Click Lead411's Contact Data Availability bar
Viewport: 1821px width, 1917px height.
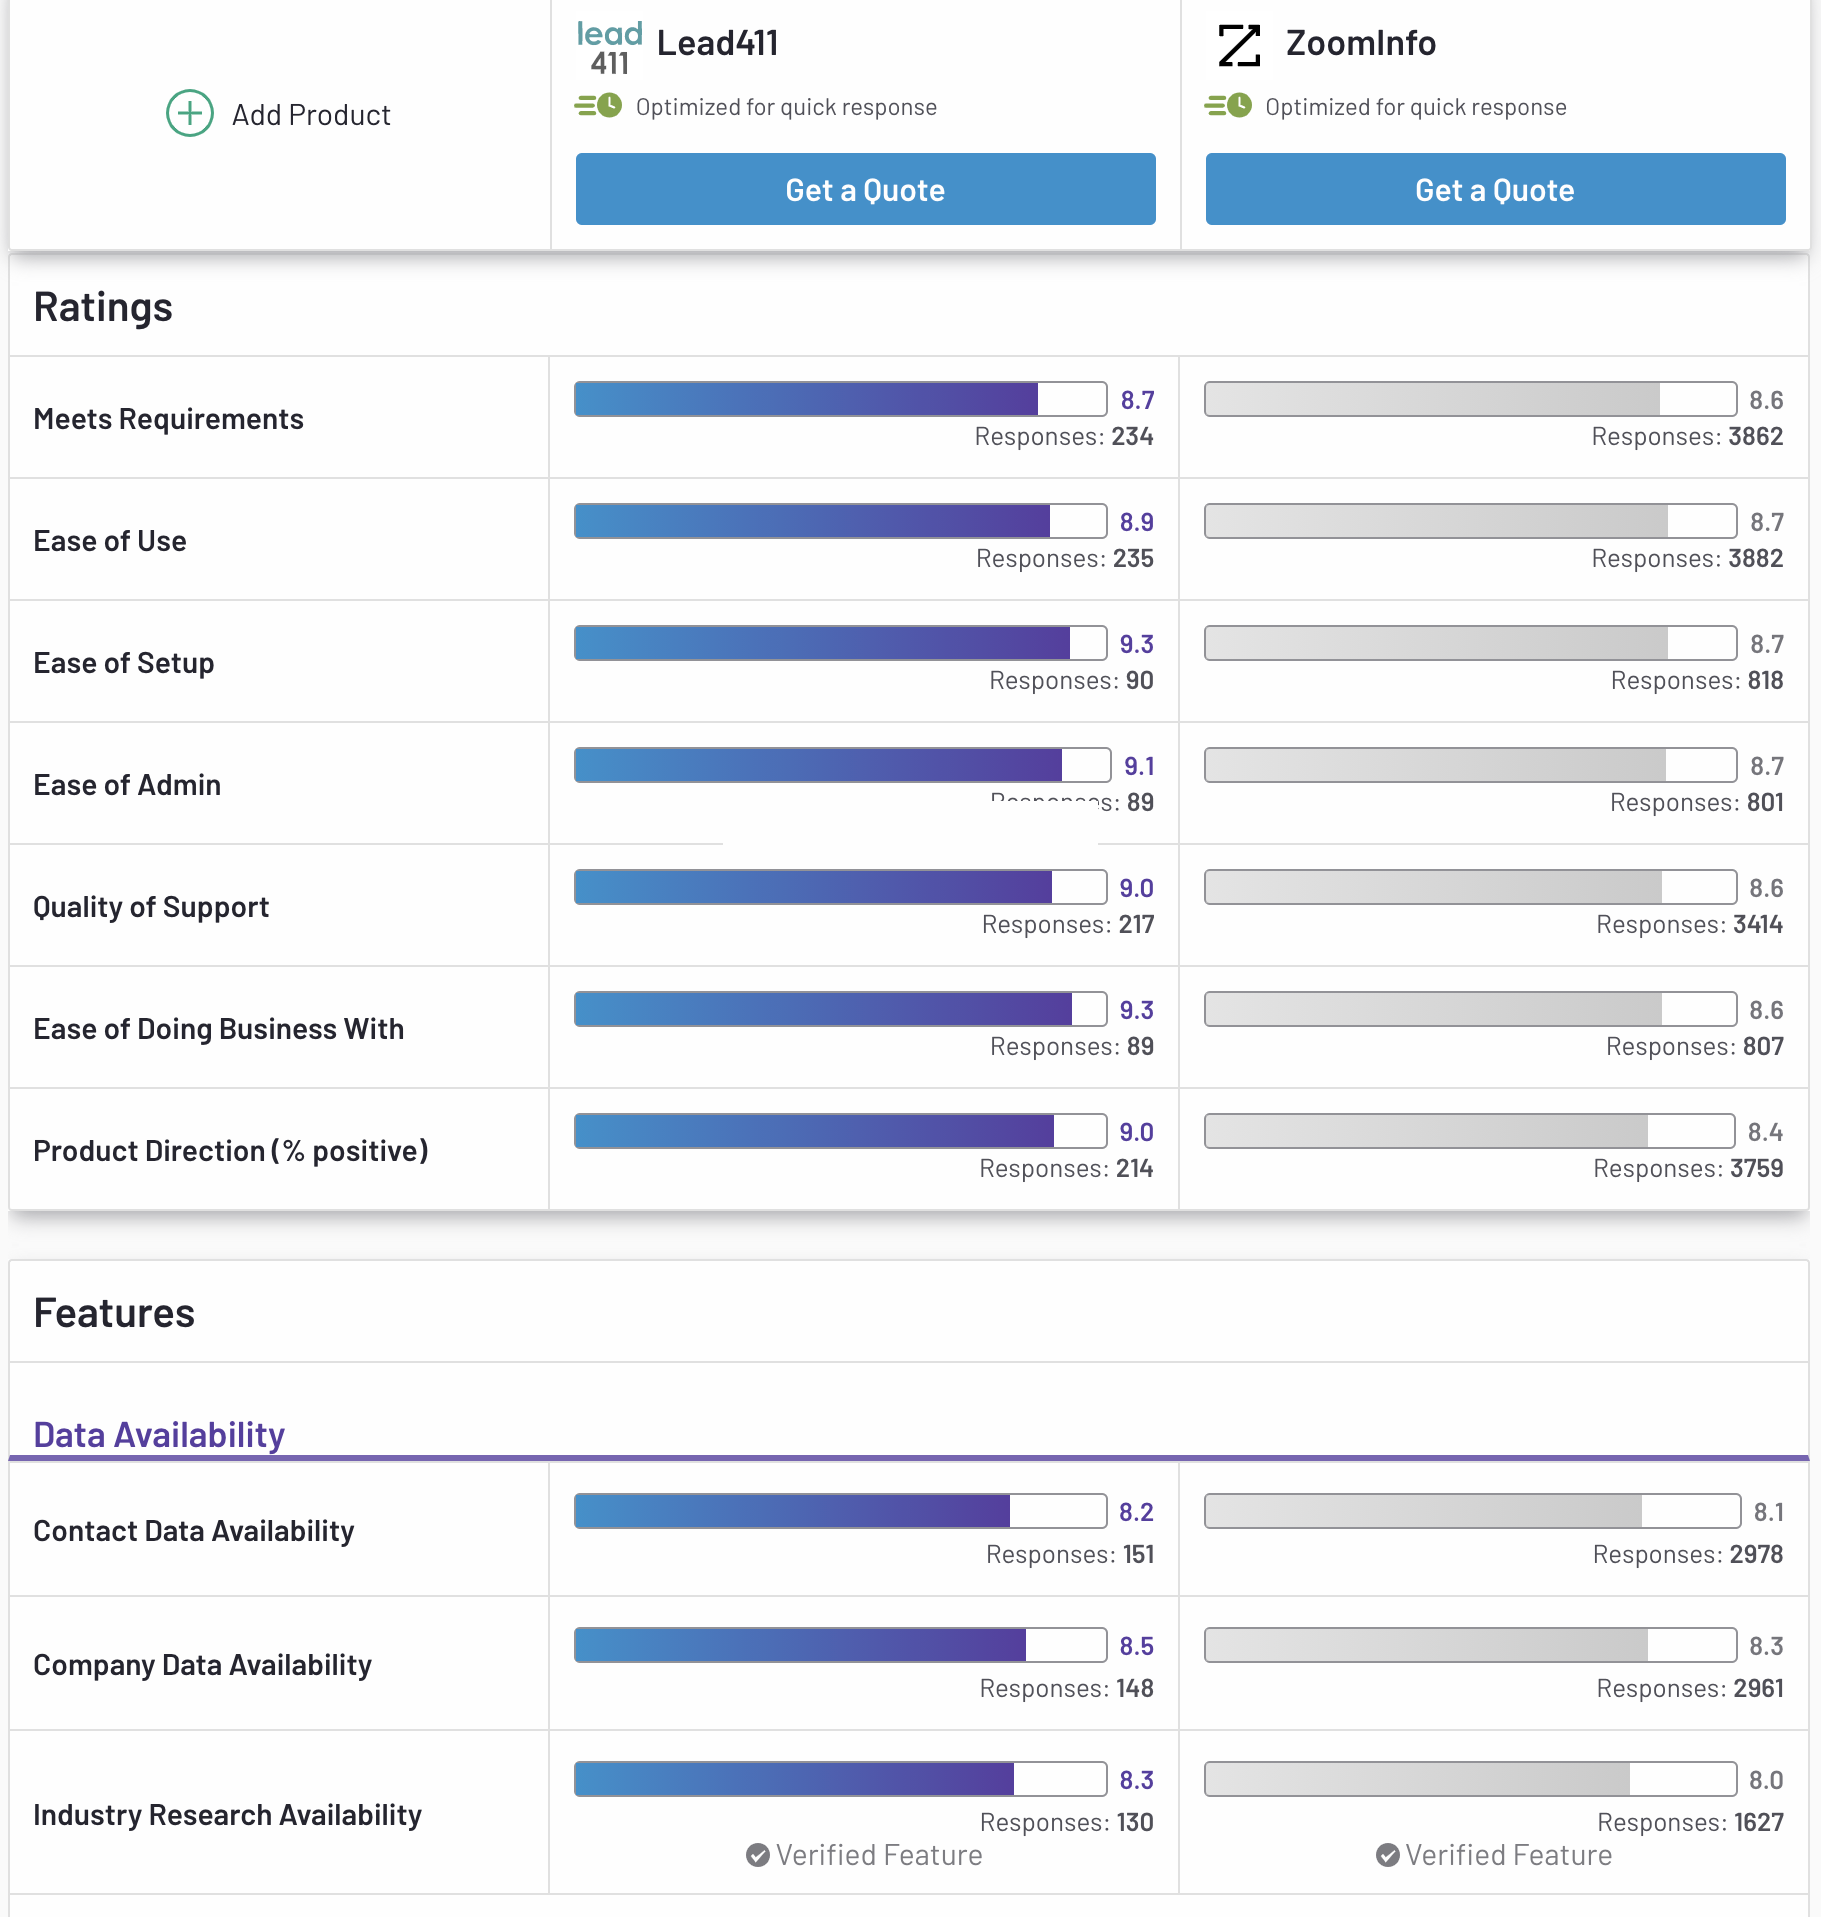pos(840,1511)
